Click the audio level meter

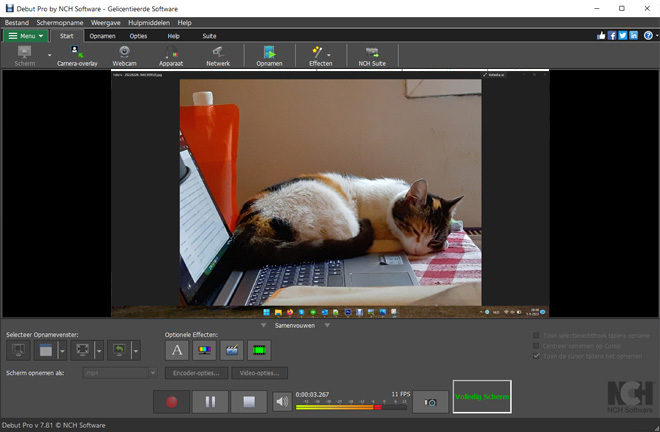[x=351, y=405]
